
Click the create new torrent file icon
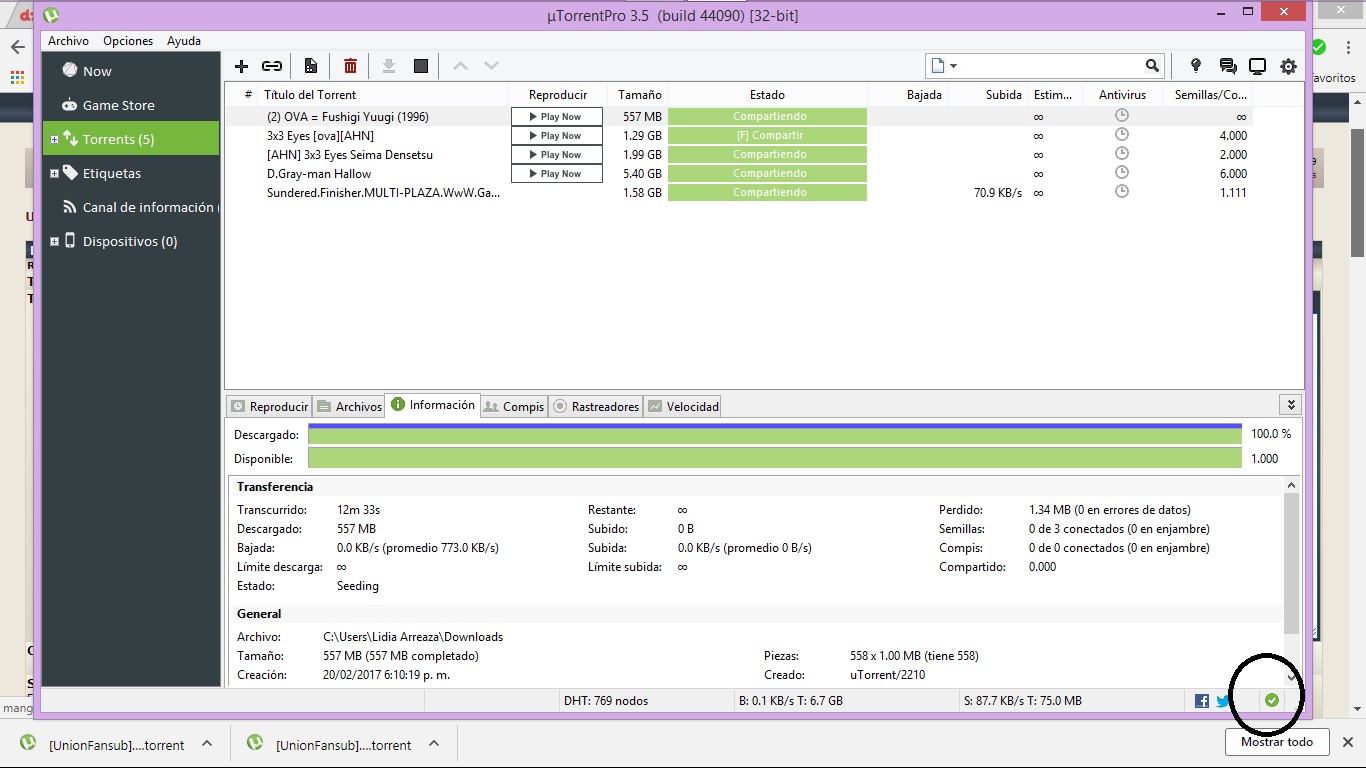(311, 66)
